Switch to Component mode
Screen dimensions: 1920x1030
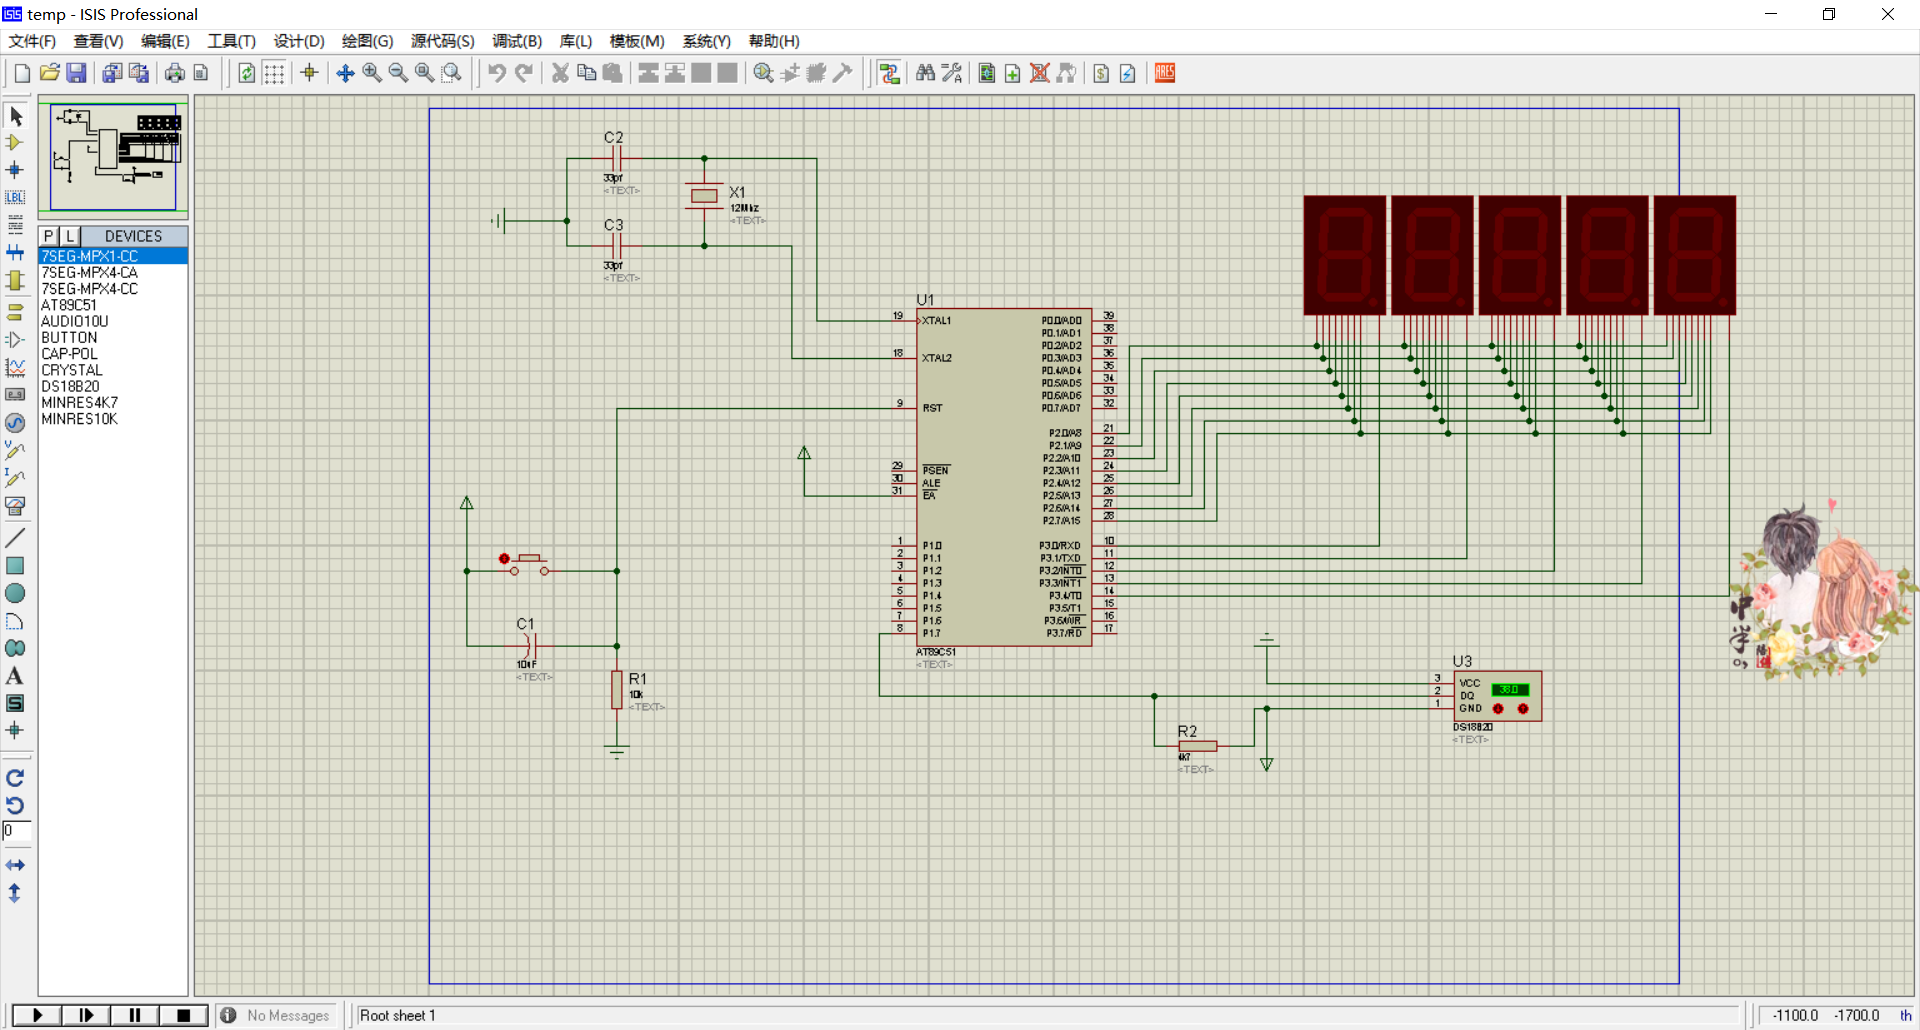[15, 143]
